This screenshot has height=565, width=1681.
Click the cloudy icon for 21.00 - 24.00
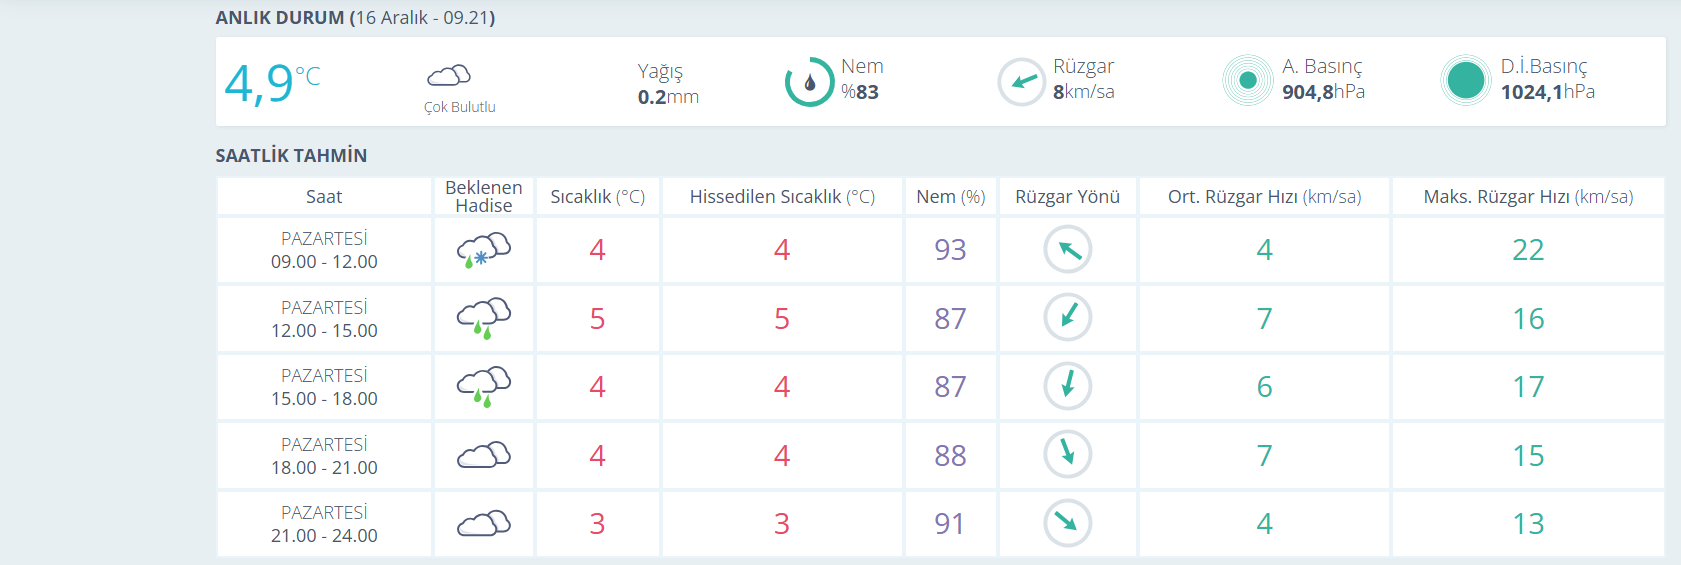[x=484, y=523]
